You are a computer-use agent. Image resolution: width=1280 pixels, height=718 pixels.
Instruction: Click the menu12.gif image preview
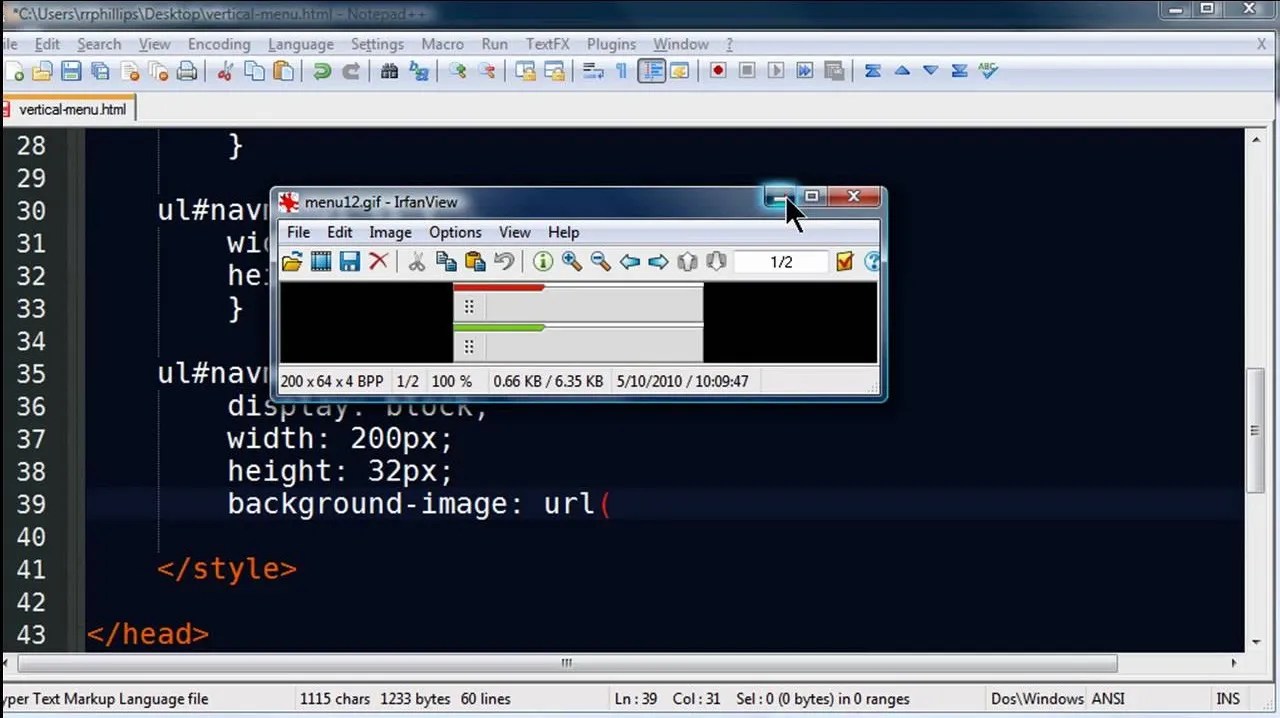coord(578,322)
